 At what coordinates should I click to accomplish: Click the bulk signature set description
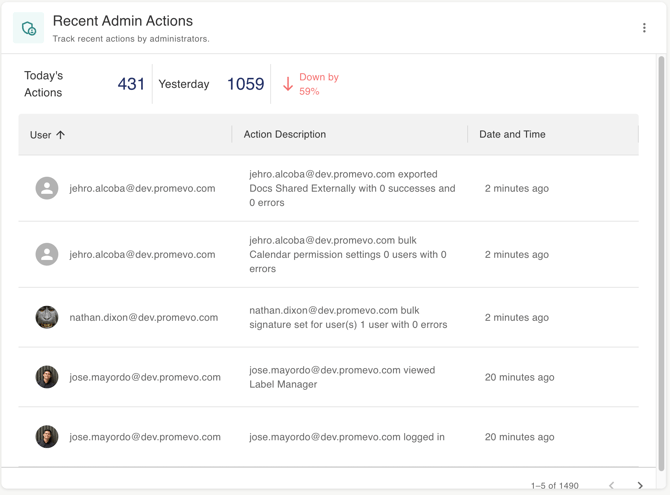(348, 318)
